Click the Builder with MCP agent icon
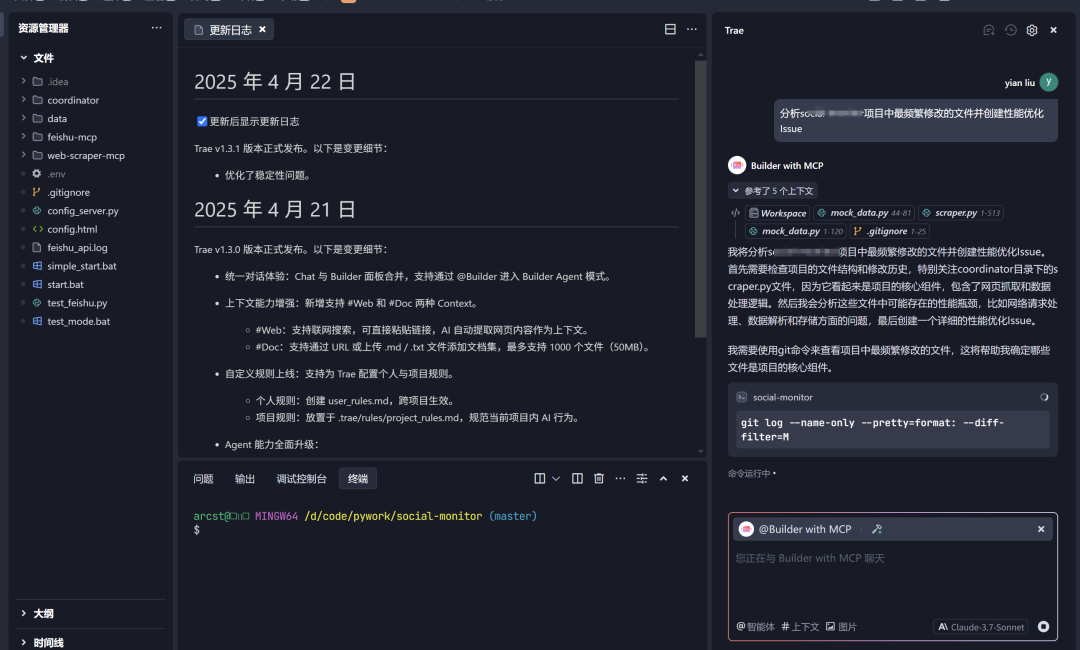1080x650 pixels. pyautogui.click(x=737, y=165)
